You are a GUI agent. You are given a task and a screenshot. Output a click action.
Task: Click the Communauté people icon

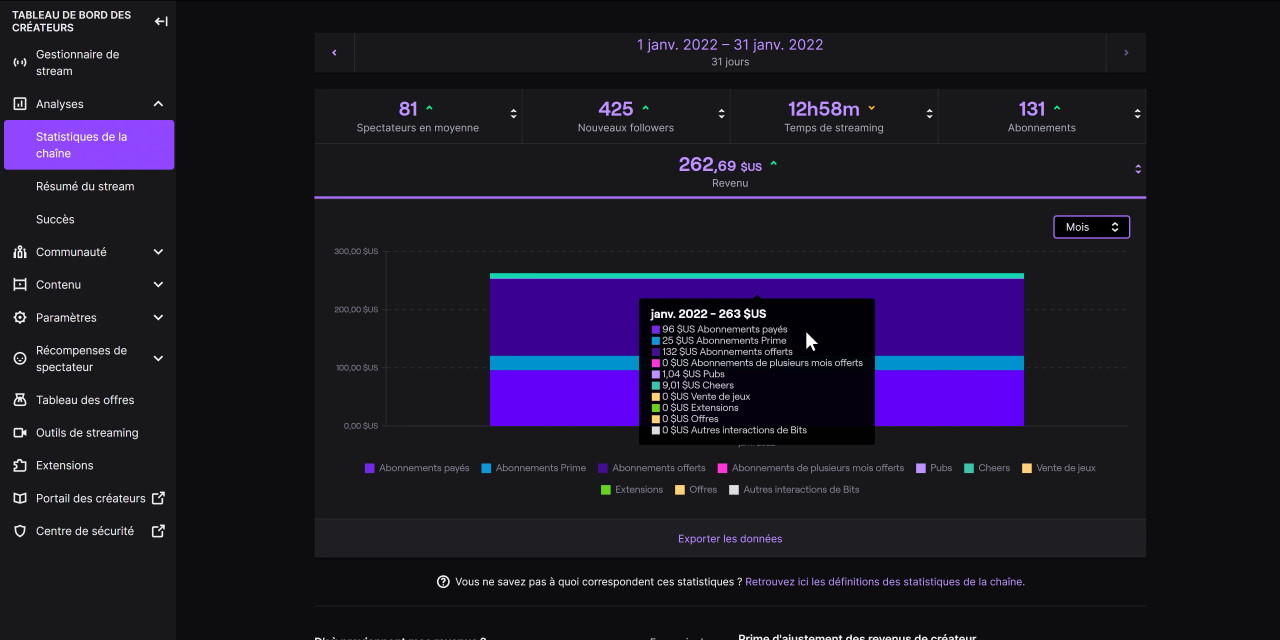(x=19, y=252)
